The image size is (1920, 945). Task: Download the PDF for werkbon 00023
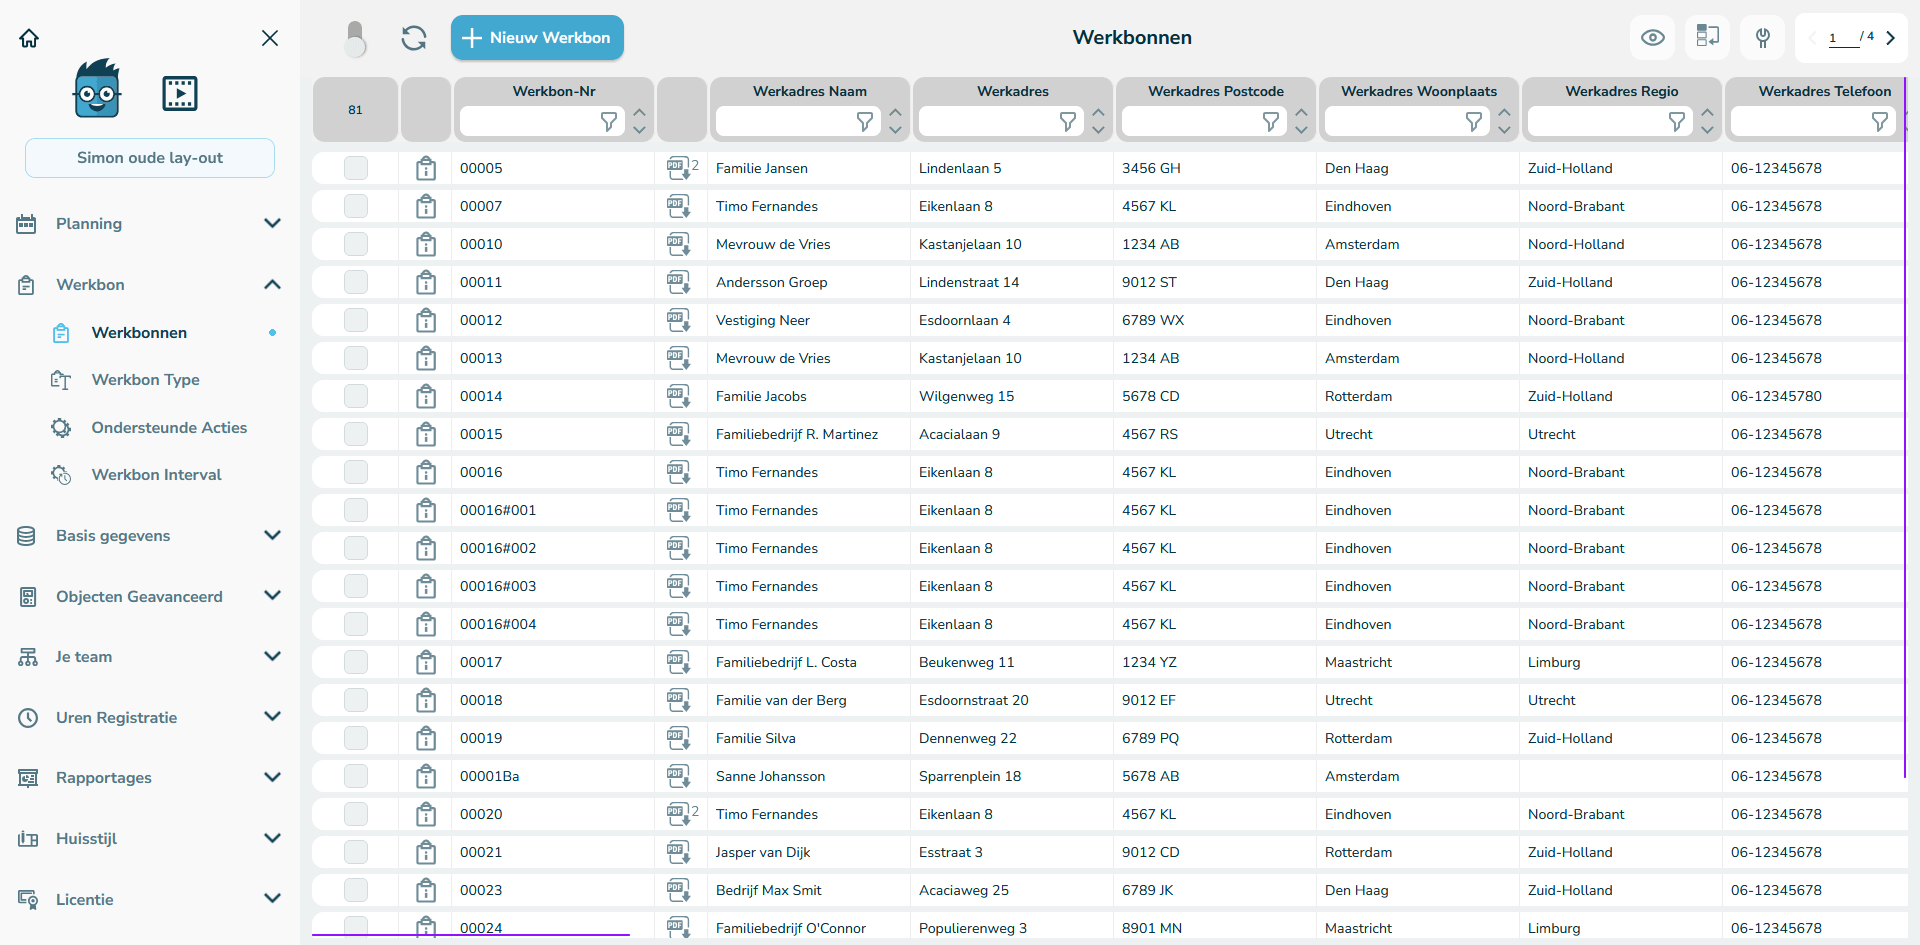[678, 890]
